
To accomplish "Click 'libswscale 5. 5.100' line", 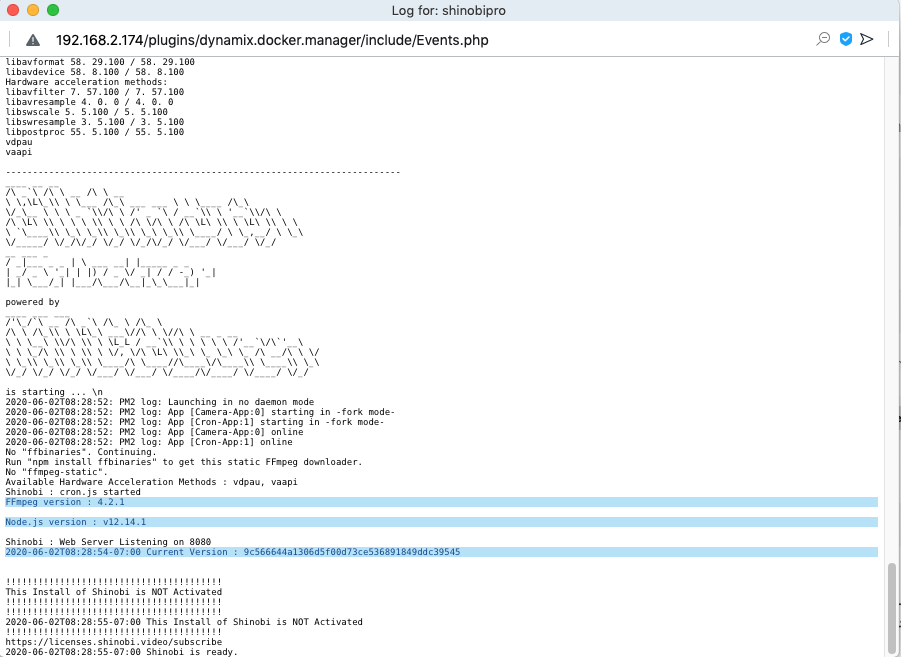I will click(x=87, y=112).
